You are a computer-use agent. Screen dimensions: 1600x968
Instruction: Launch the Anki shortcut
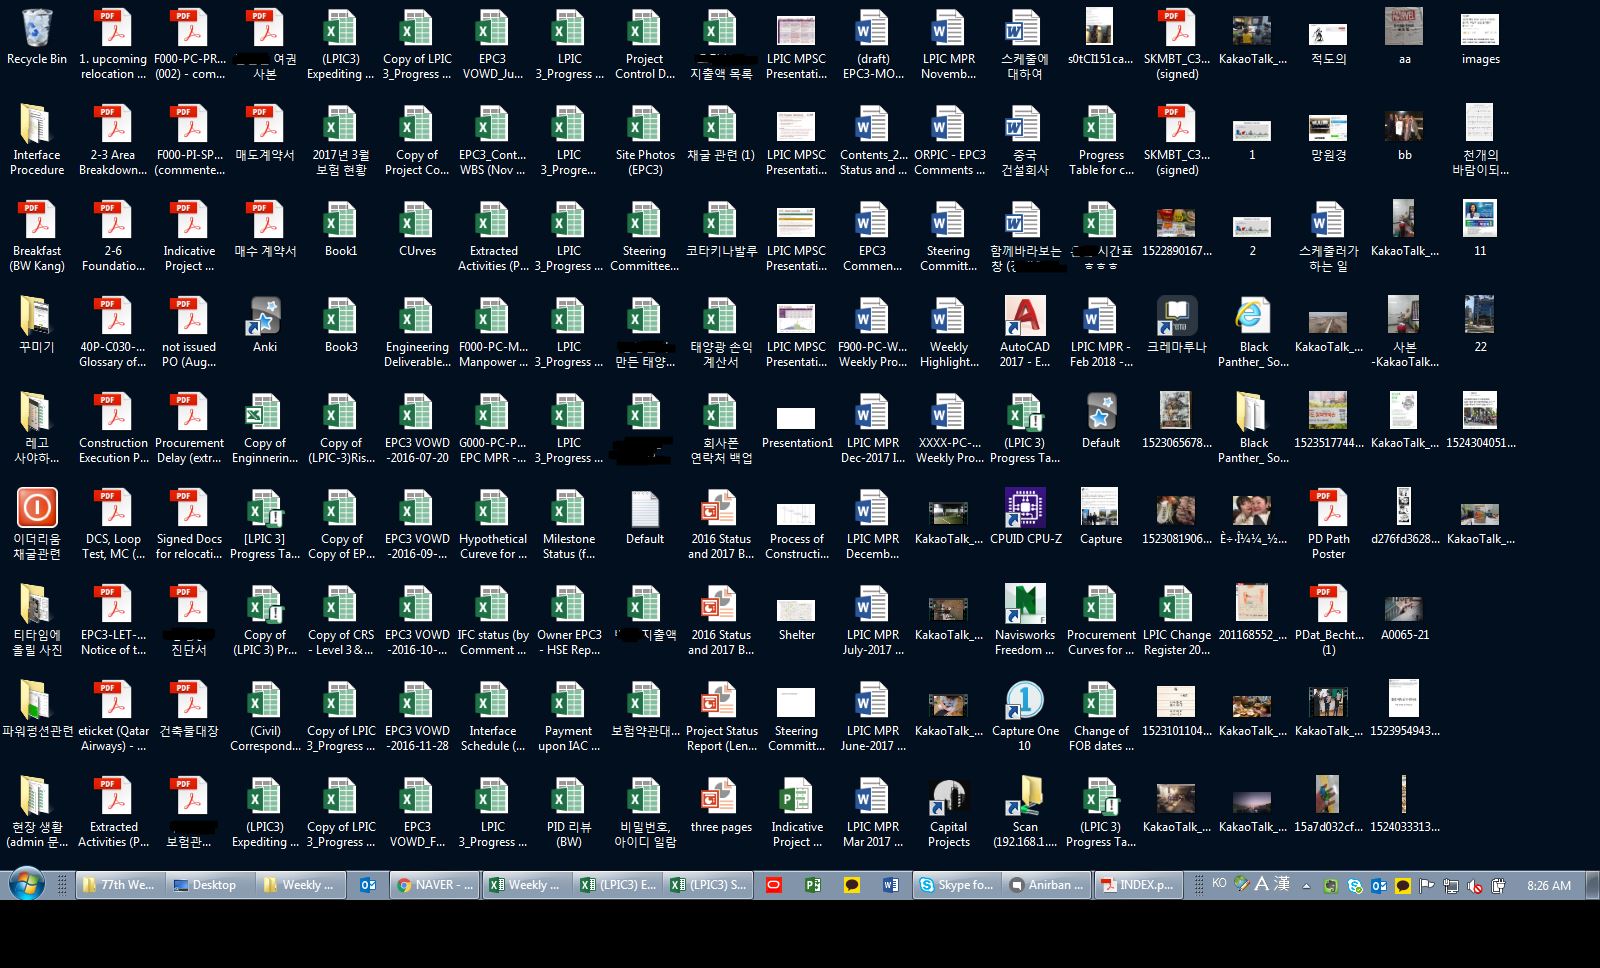pos(265,325)
